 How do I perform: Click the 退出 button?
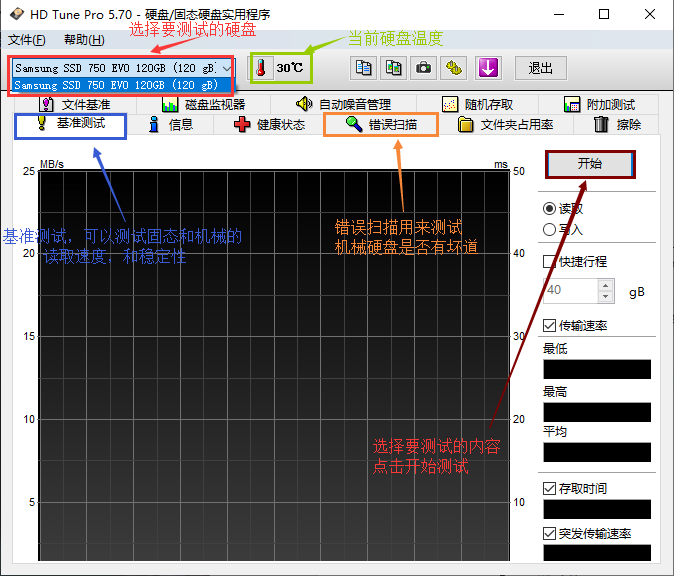(540, 68)
